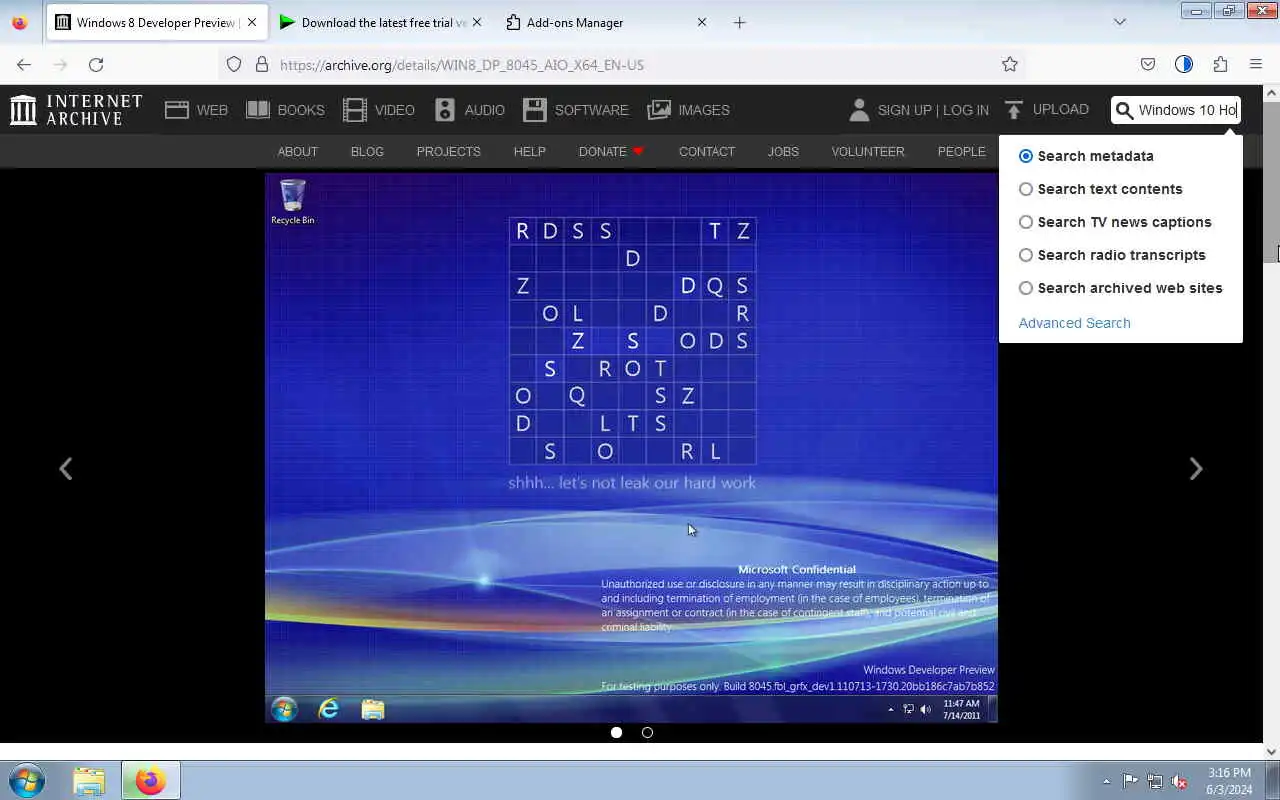Click the Internet Archive logo

[76, 110]
